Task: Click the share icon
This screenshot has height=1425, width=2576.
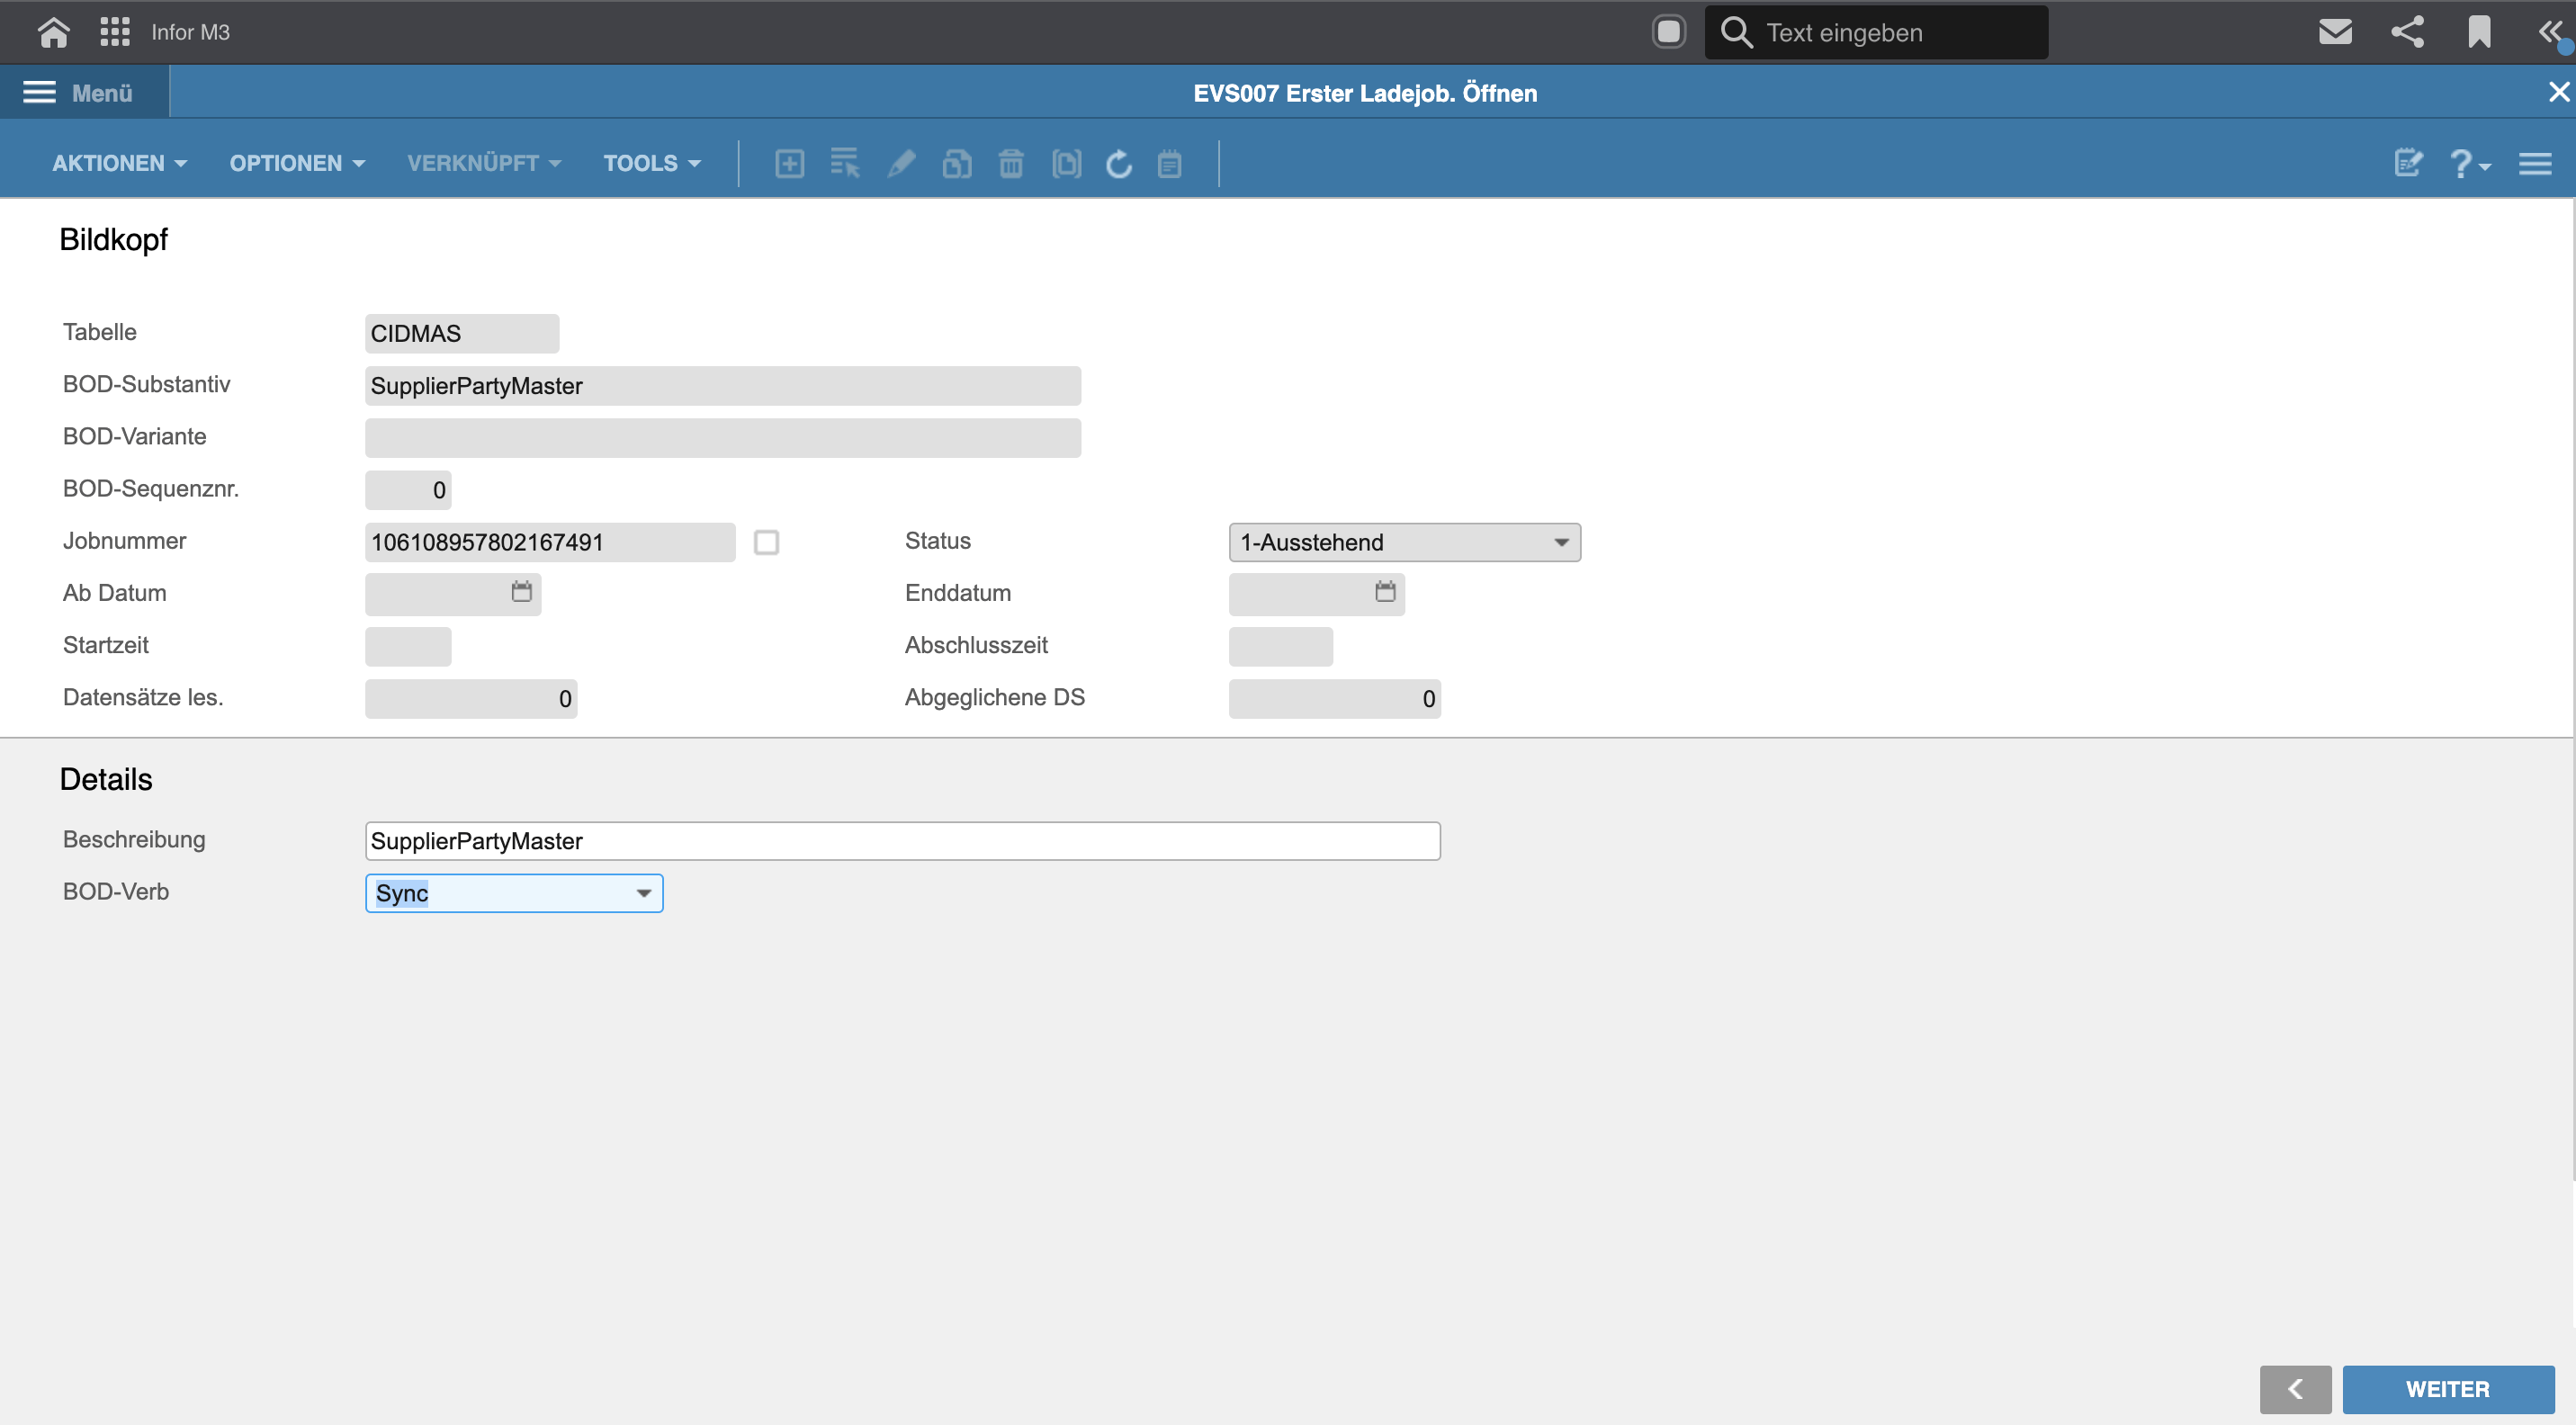Action: click(x=2407, y=32)
